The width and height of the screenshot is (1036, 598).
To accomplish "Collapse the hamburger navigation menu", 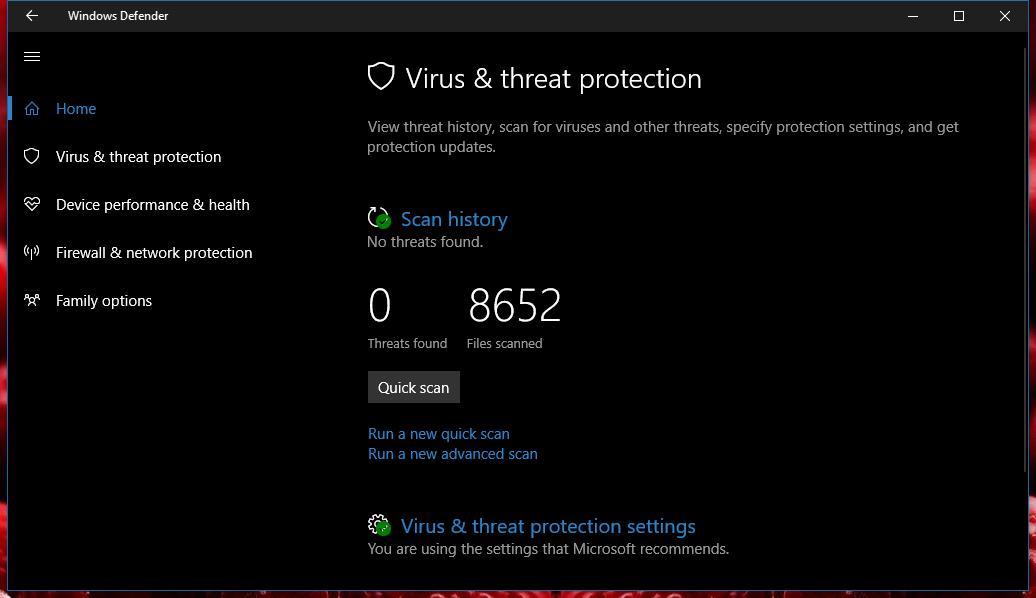I will pos(32,57).
